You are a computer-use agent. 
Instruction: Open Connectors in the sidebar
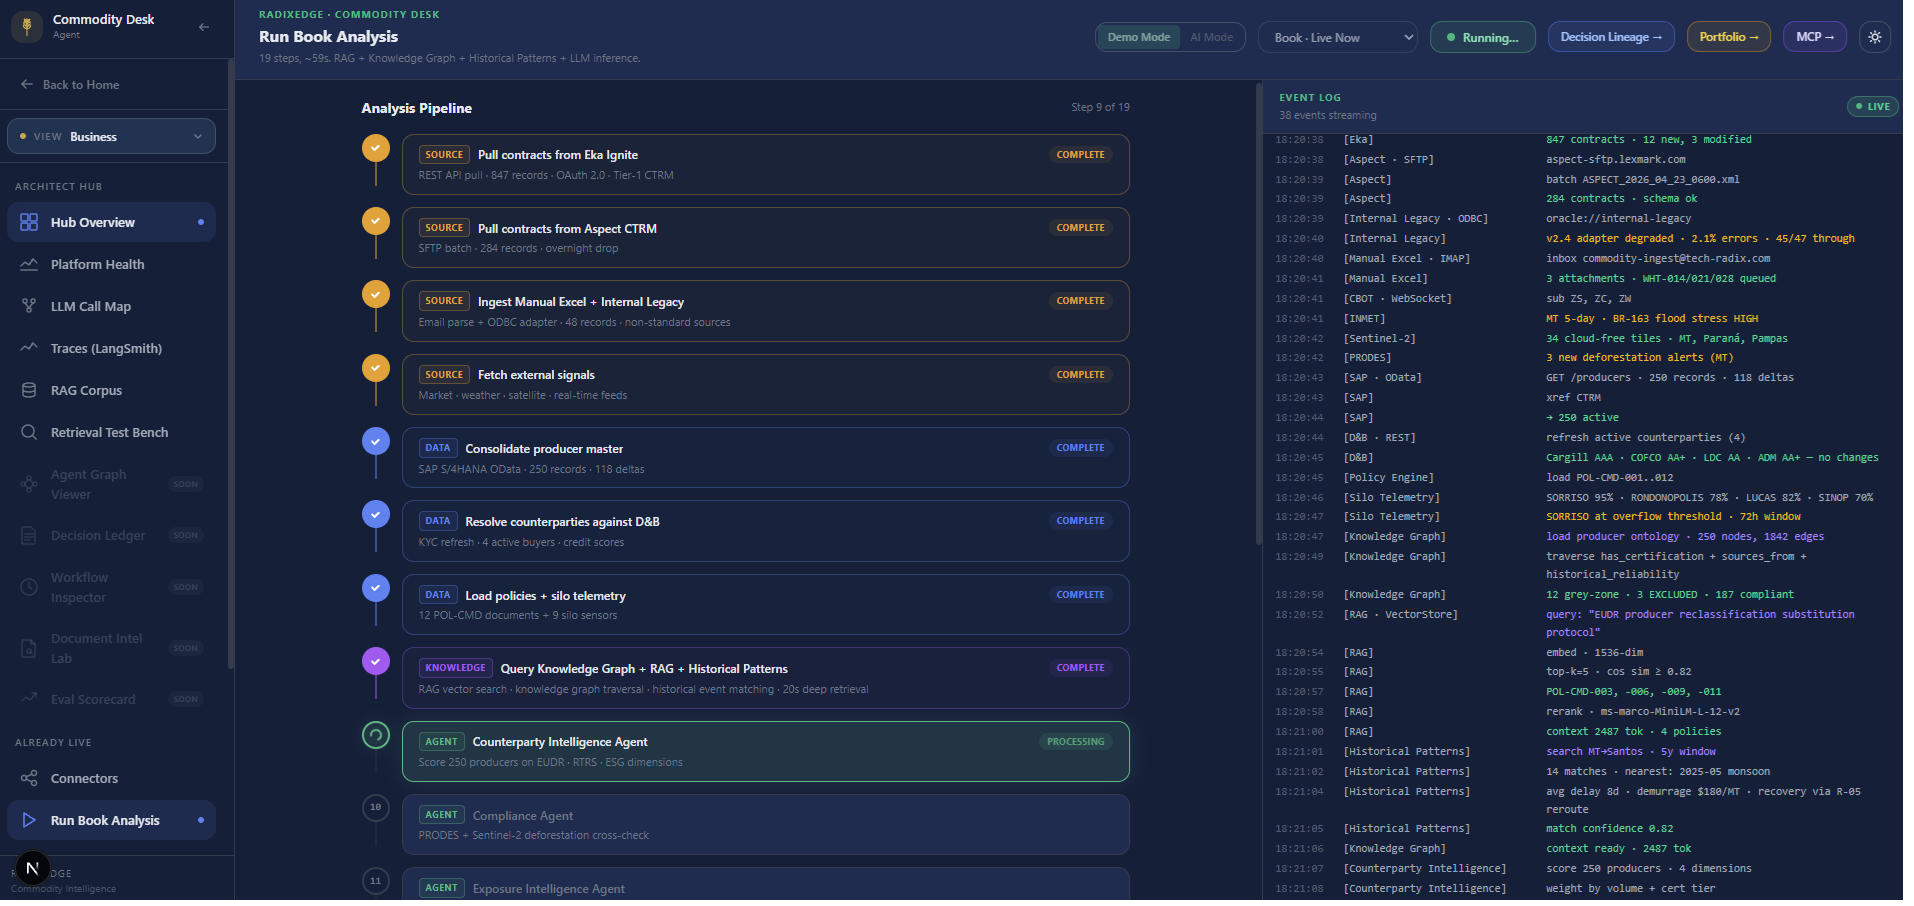(x=111, y=778)
